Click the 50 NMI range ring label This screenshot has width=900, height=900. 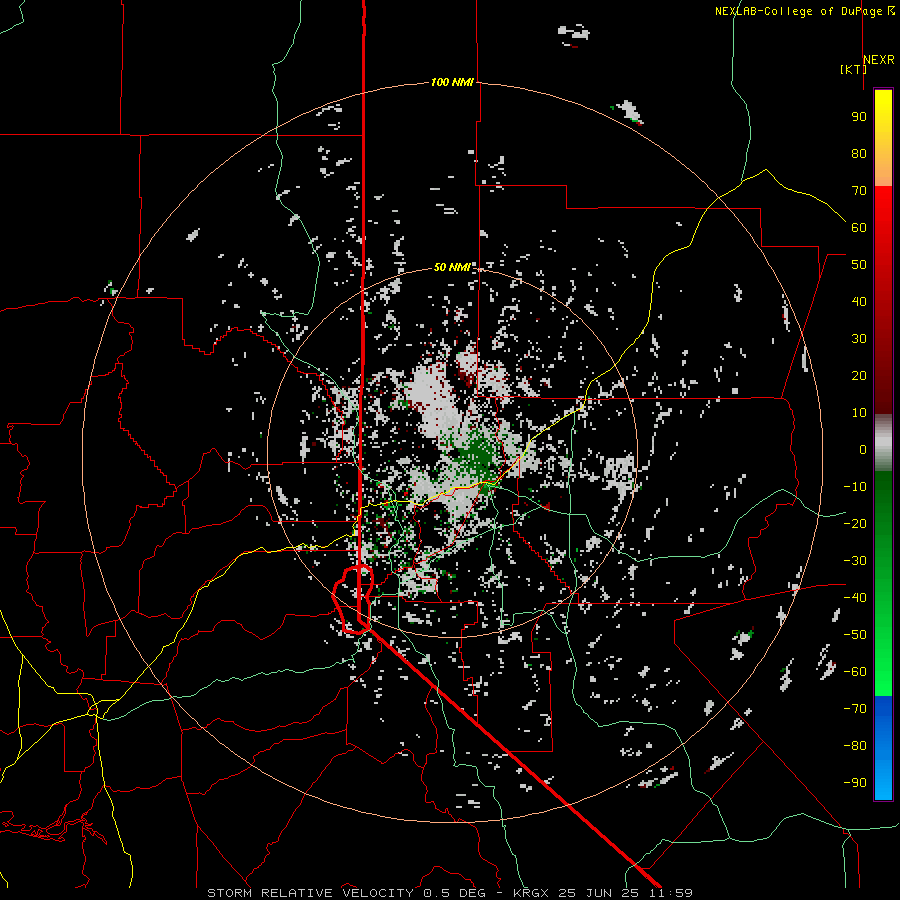point(452,267)
